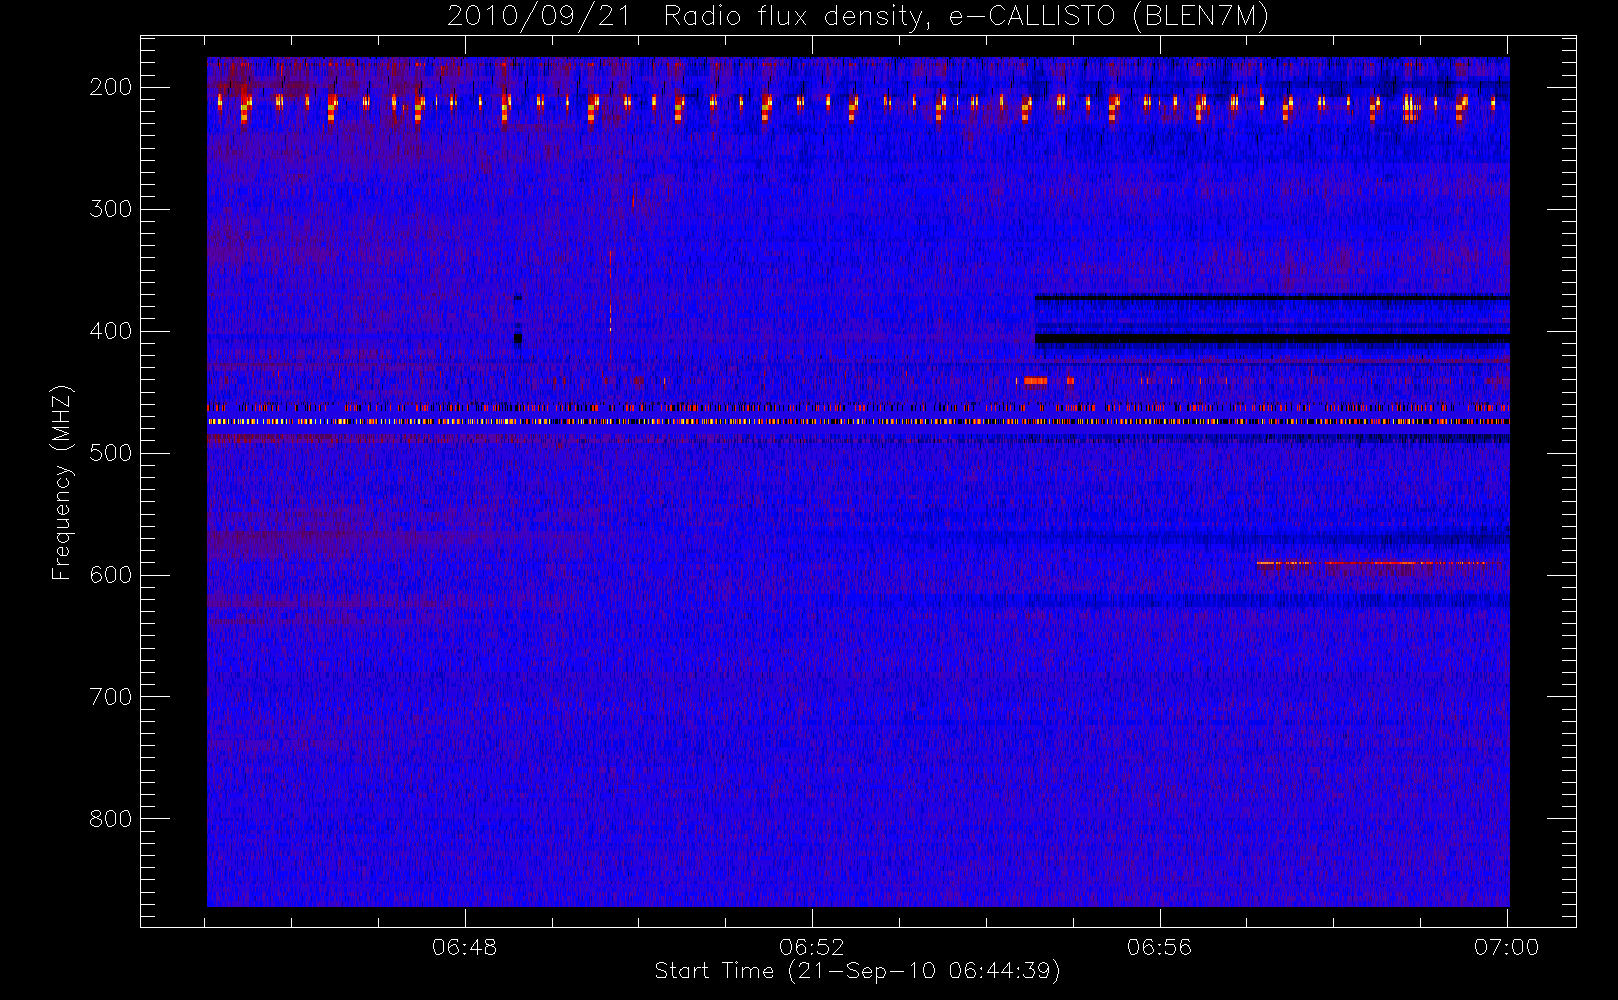
Task: Click the 200 frequency tick label
Action: click(x=110, y=87)
